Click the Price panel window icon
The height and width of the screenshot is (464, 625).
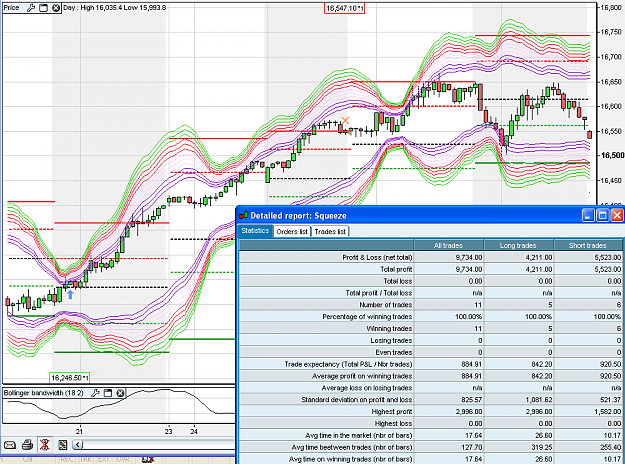click(43, 8)
